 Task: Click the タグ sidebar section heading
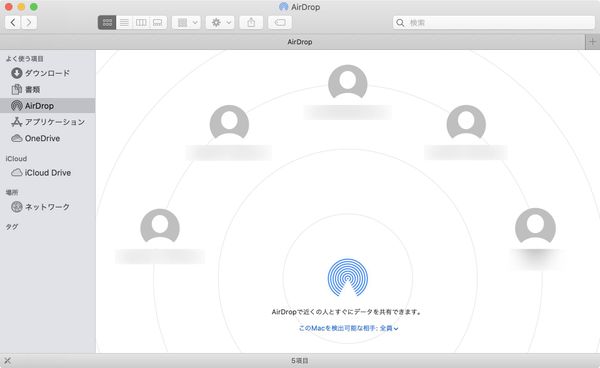12,227
